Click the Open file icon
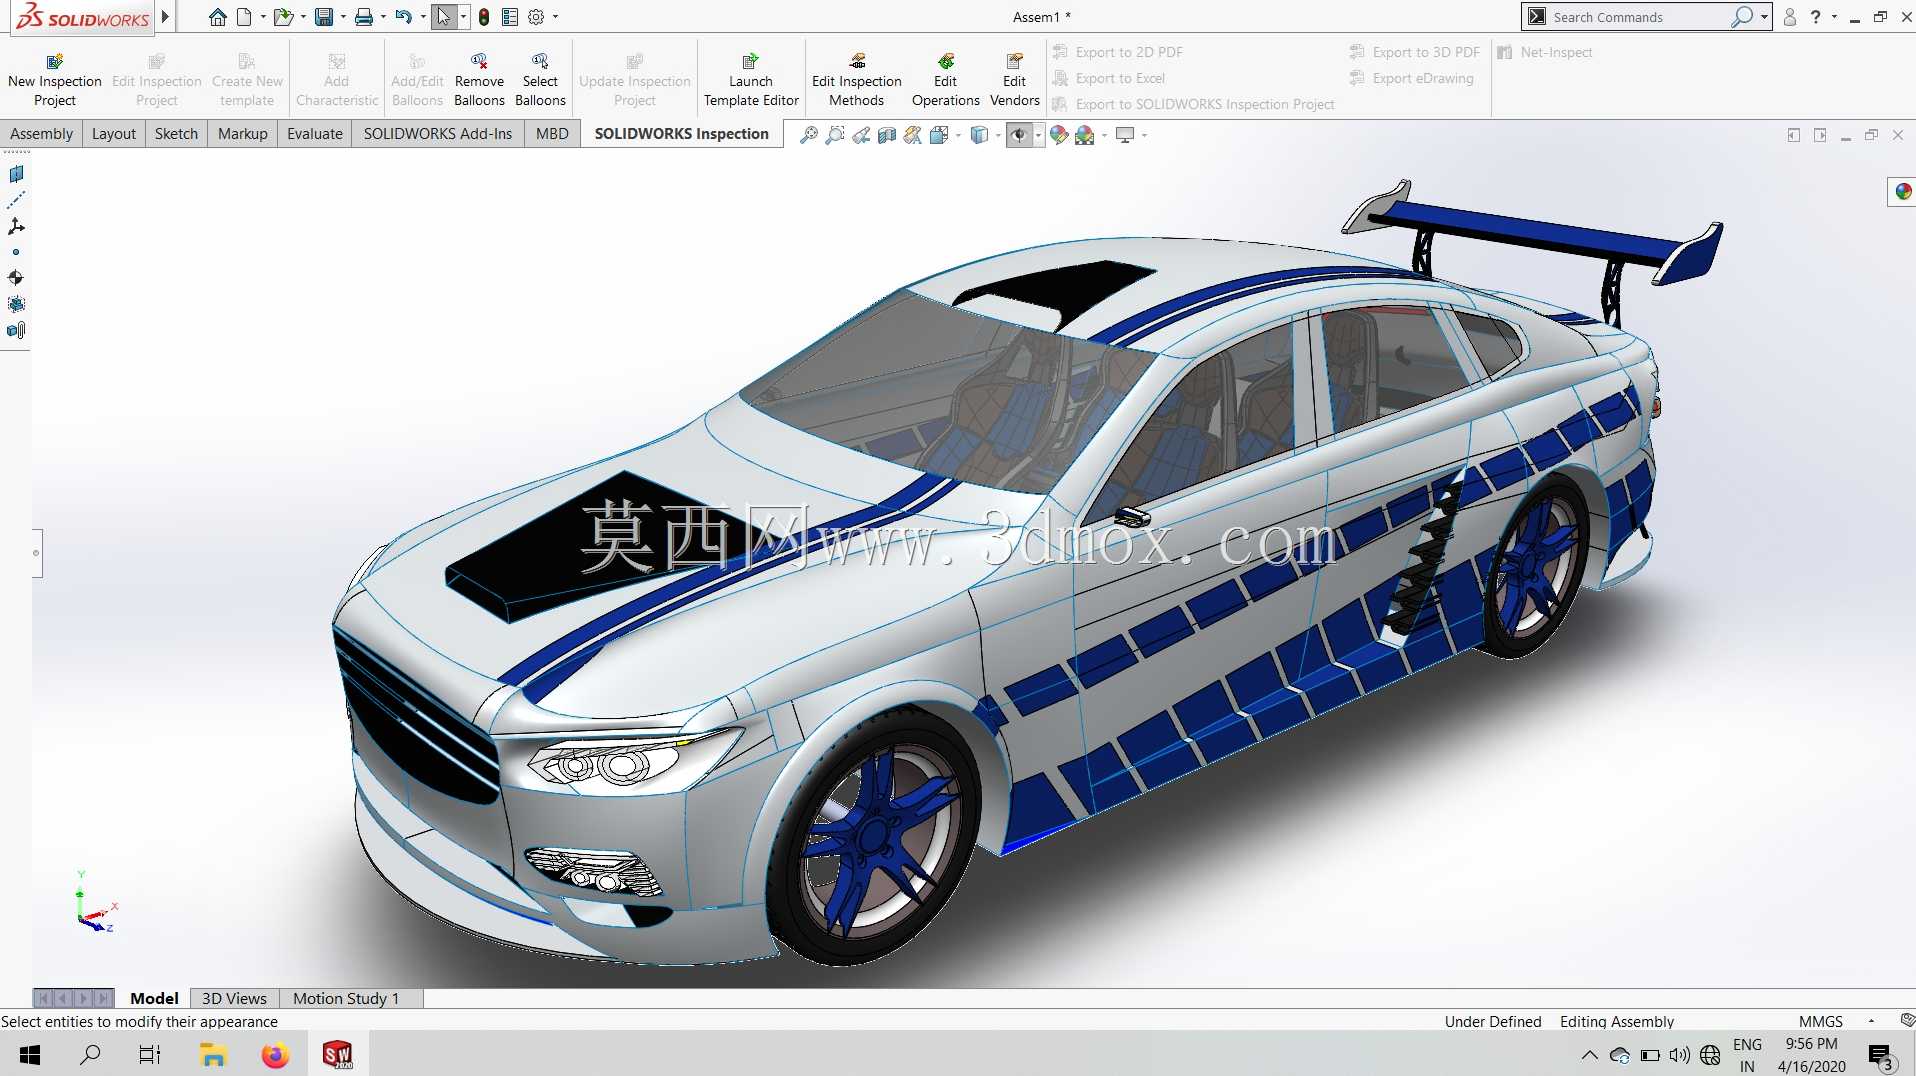 click(283, 17)
